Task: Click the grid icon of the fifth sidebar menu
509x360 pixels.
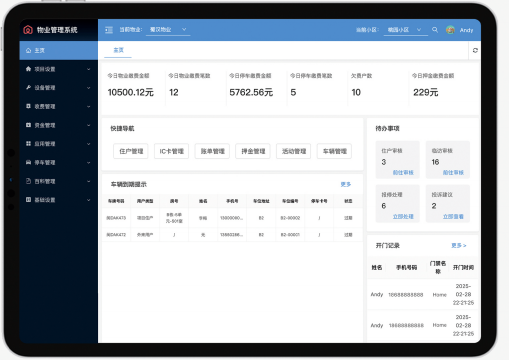Action: (28, 144)
